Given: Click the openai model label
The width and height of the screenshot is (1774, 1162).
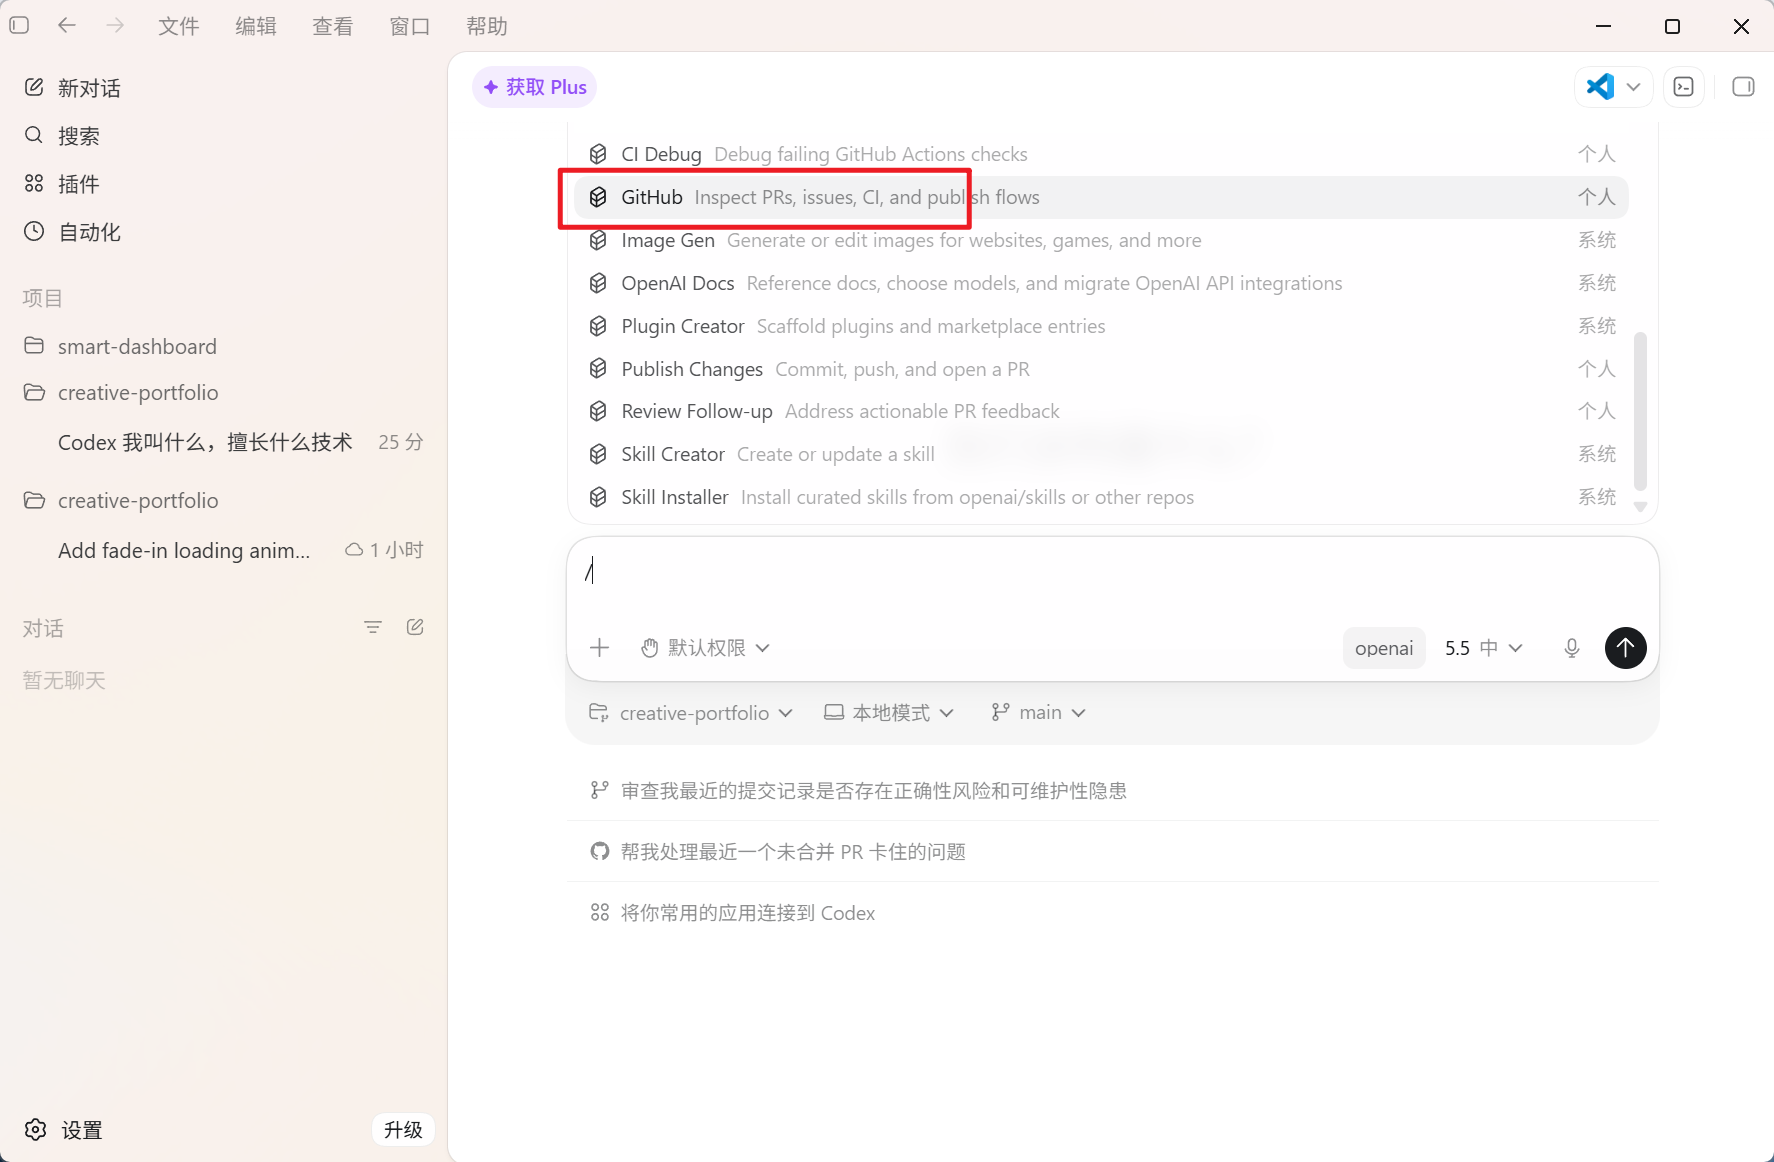Looking at the screenshot, I should coord(1384,648).
